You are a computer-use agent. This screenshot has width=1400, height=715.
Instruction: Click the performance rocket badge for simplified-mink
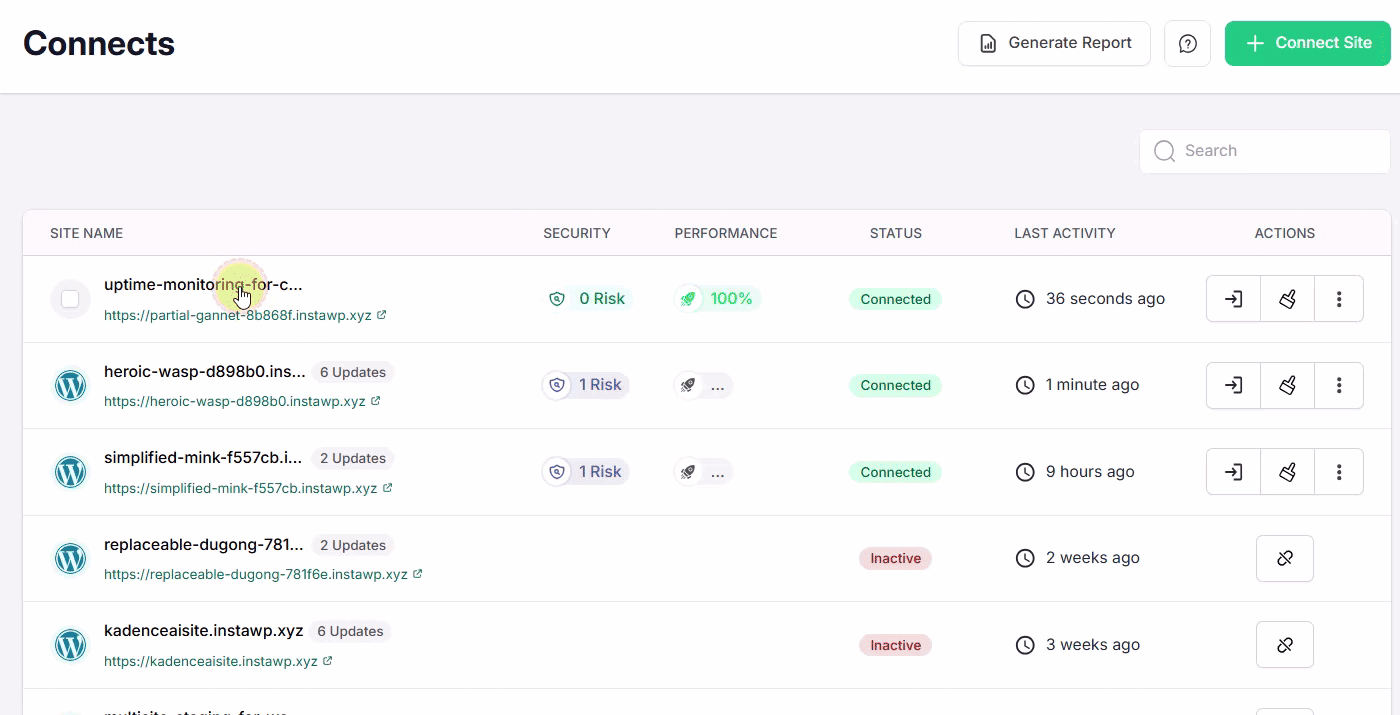[704, 471]
